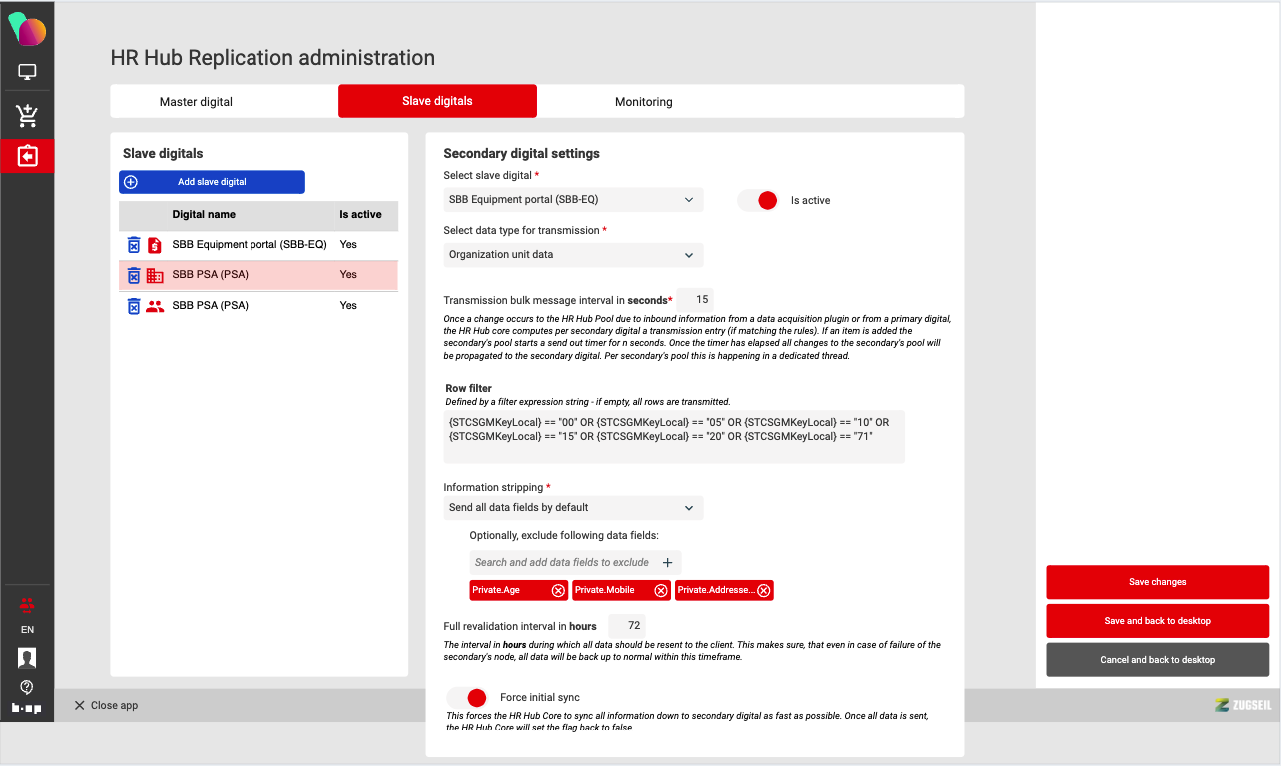Expand the Select slave digital dropdown
This screenshot has width=1281, height=766.
point(573,200)
